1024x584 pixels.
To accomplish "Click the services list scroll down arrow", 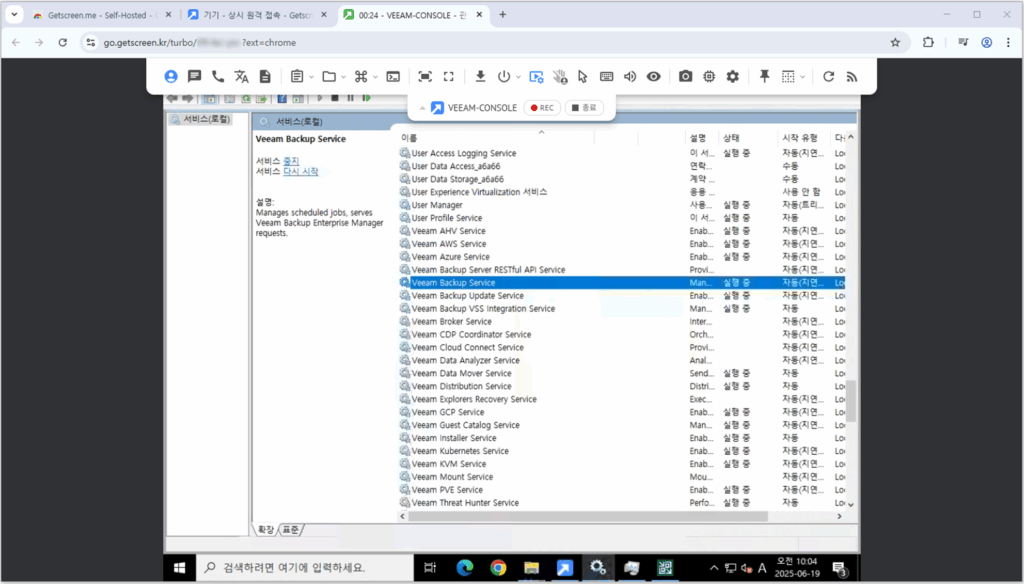I will pyautogui.click(x=850, y=504).
